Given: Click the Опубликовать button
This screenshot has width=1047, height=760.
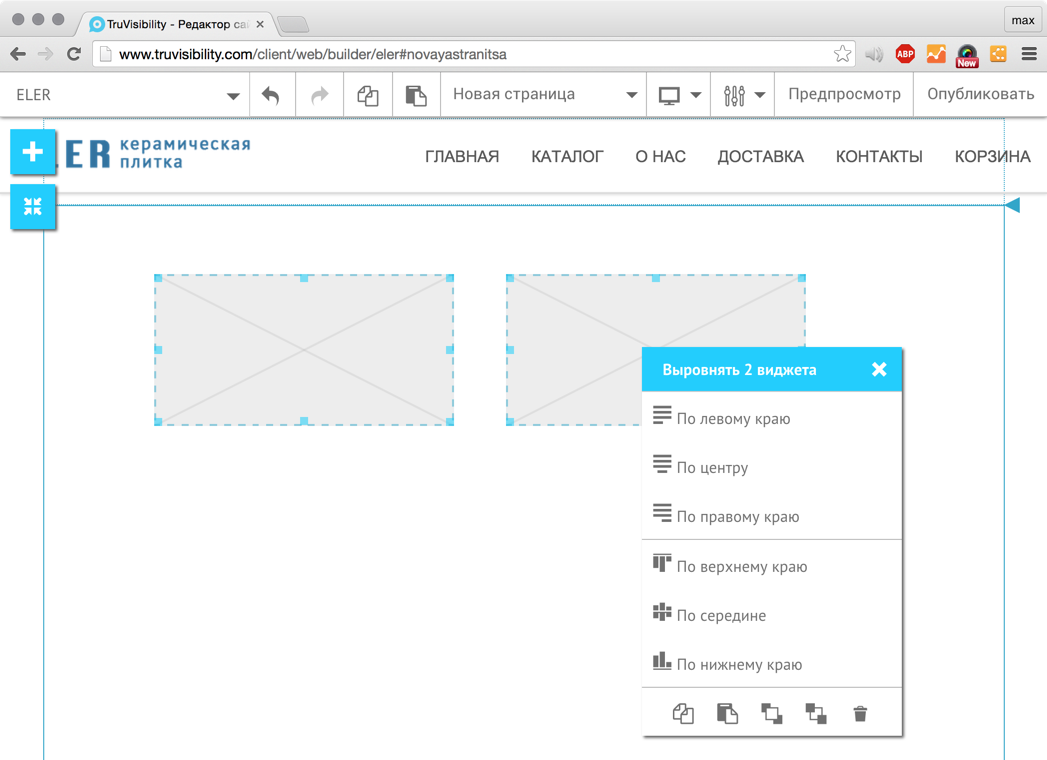Looking at the screenshot, I should (980, 94).
